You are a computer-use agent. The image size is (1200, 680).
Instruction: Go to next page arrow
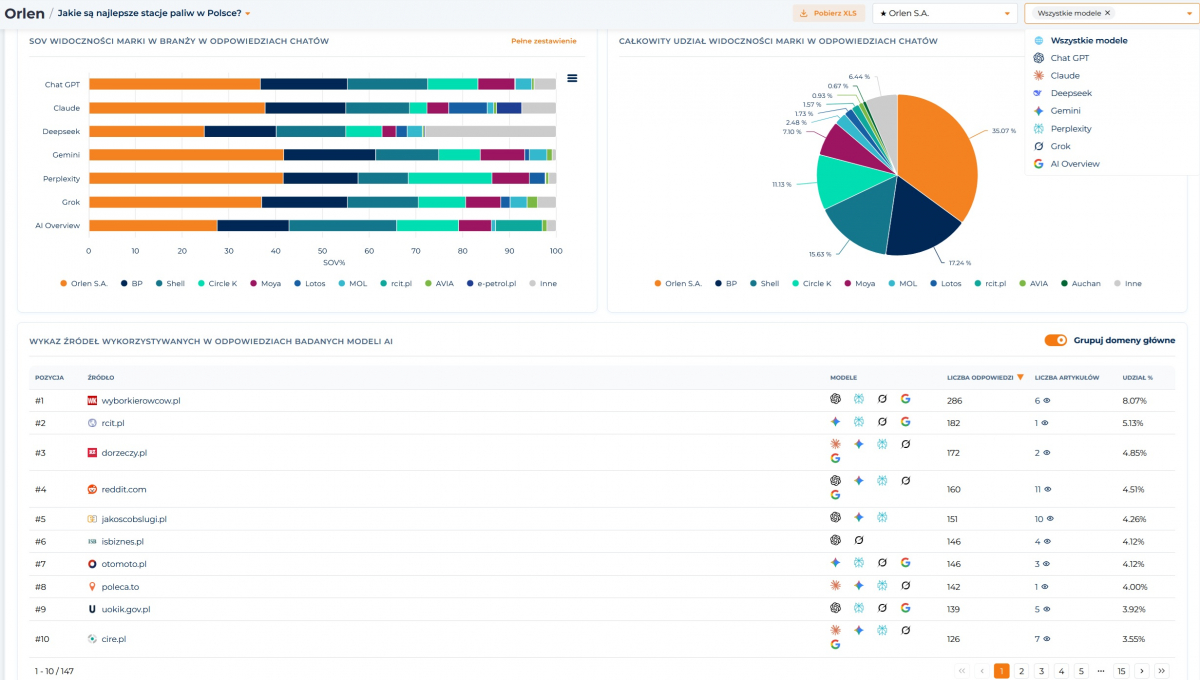coord(1142,671)
